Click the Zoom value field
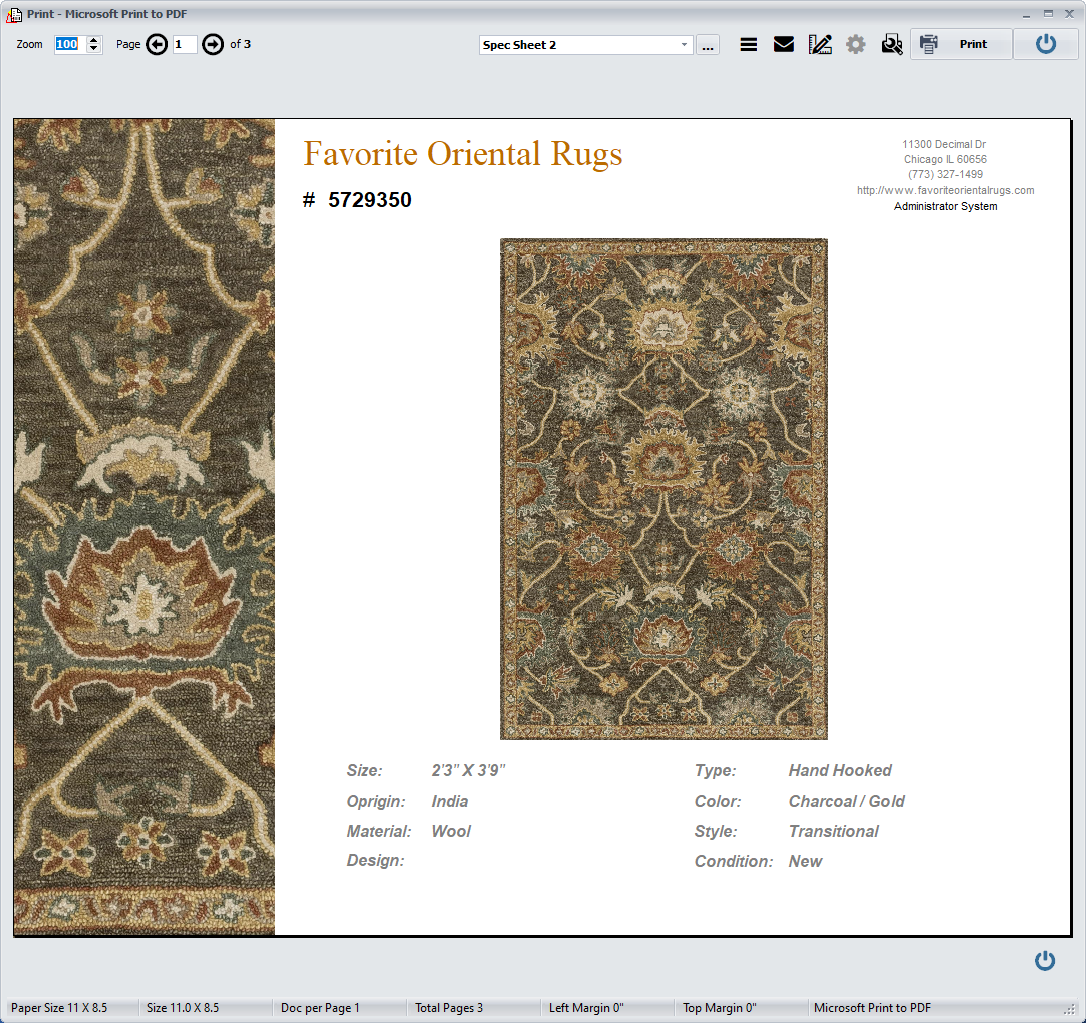The height and width of the screenshot is (1023, 1086). (x=70, y=44)
